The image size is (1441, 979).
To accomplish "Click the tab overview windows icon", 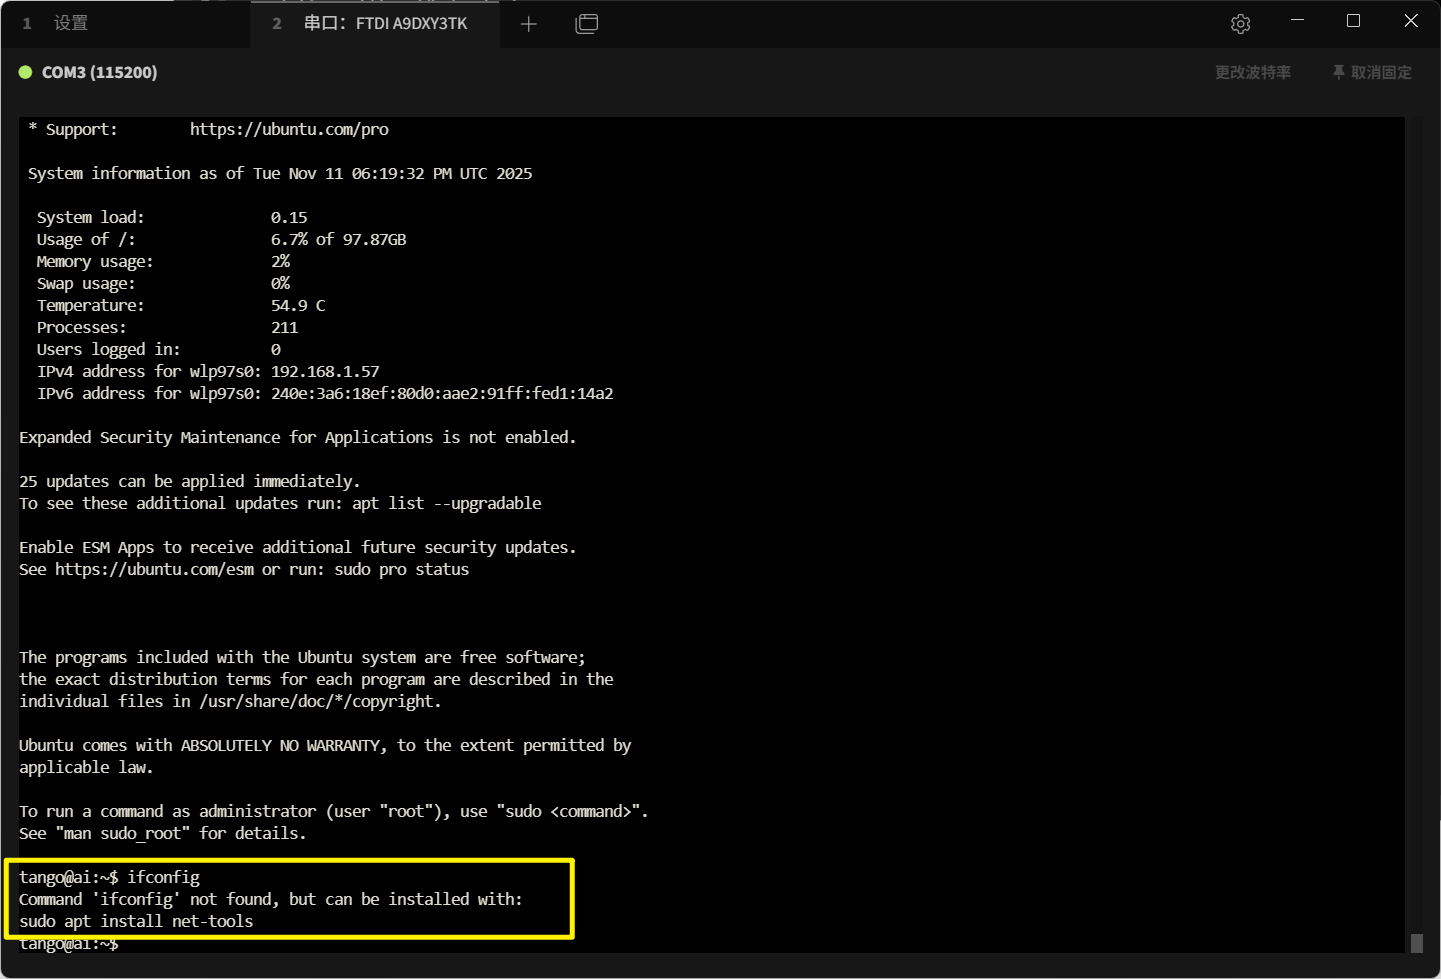I will pyautogui.click(x=587, y=24).
